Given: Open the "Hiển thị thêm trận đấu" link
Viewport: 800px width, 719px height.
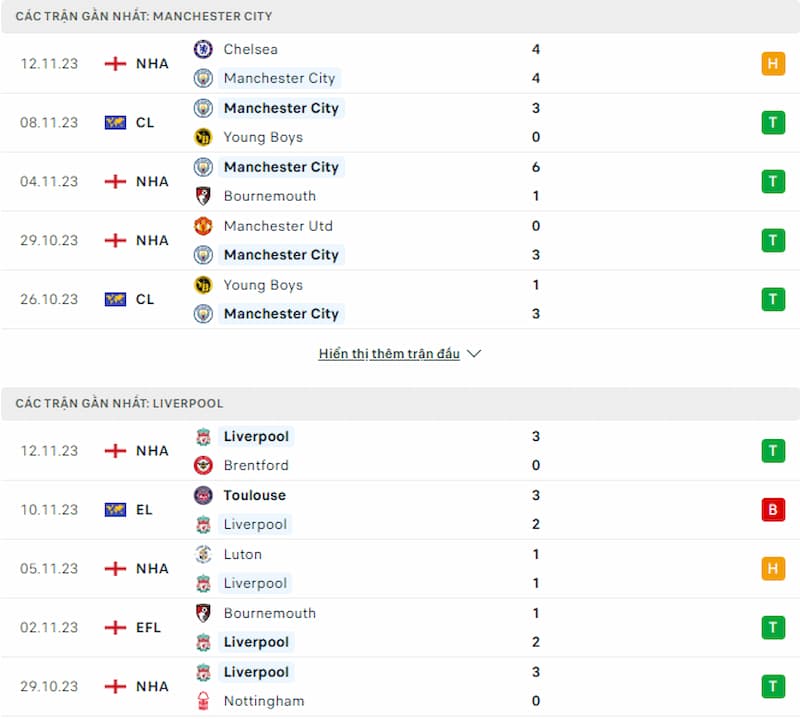Looking at the screenshot, I should click(x=389, y=354).
